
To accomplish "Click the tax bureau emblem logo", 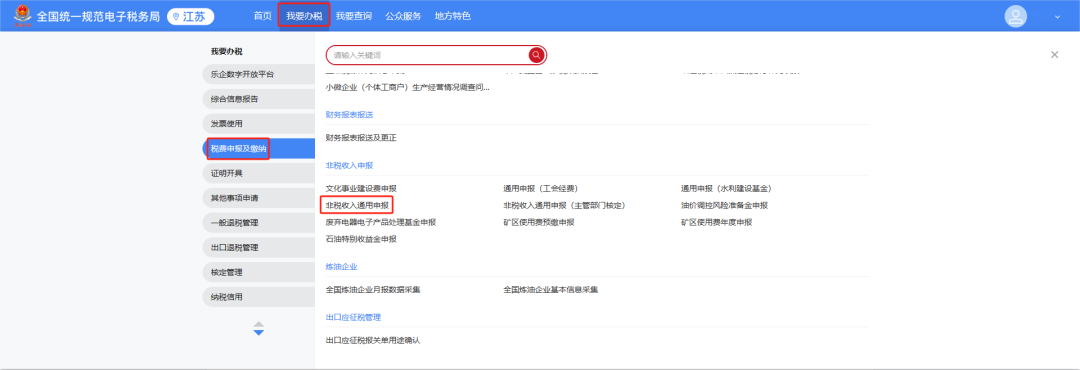I will [22, 15].
